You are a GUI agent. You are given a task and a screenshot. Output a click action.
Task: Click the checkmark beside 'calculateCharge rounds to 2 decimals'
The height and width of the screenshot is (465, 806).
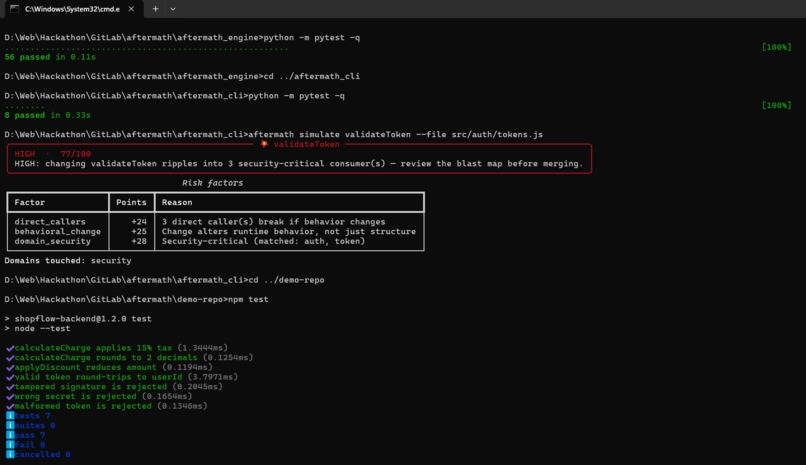point(10,358)
